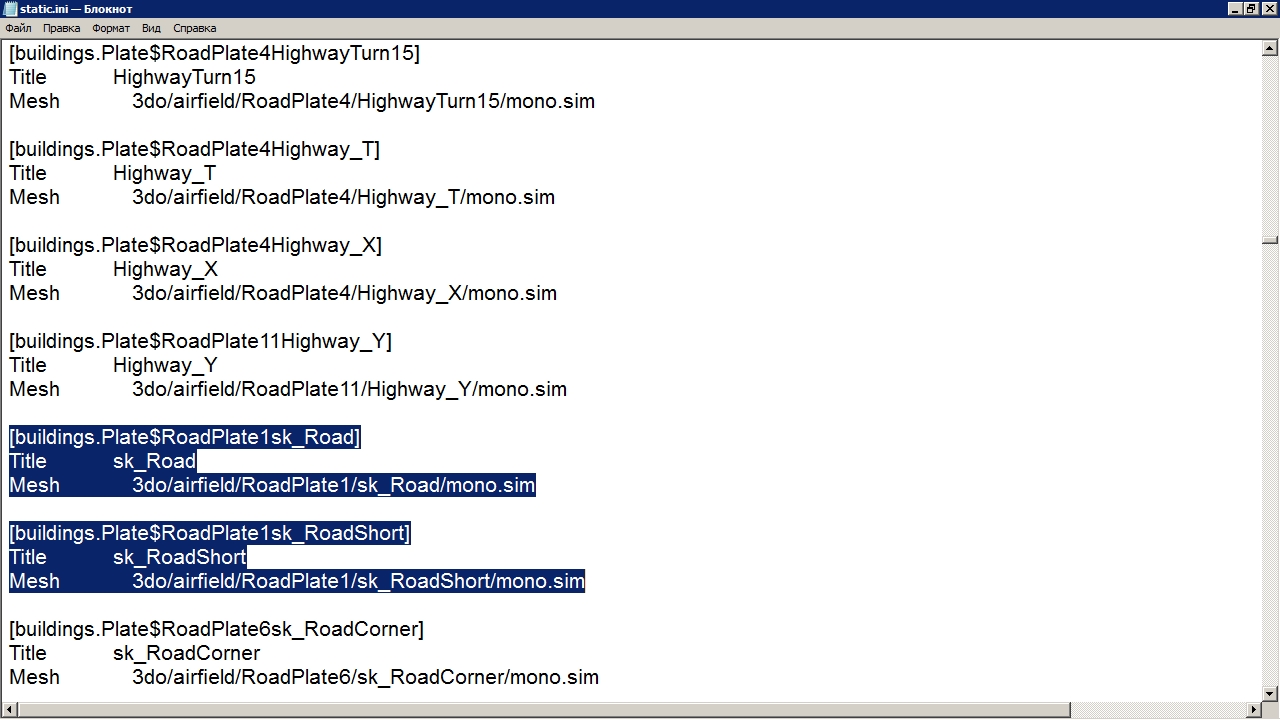Click the line 'Title sk_RoadCorner'
The height and width of the screenshot is (720, 1280).
(134, 653)
